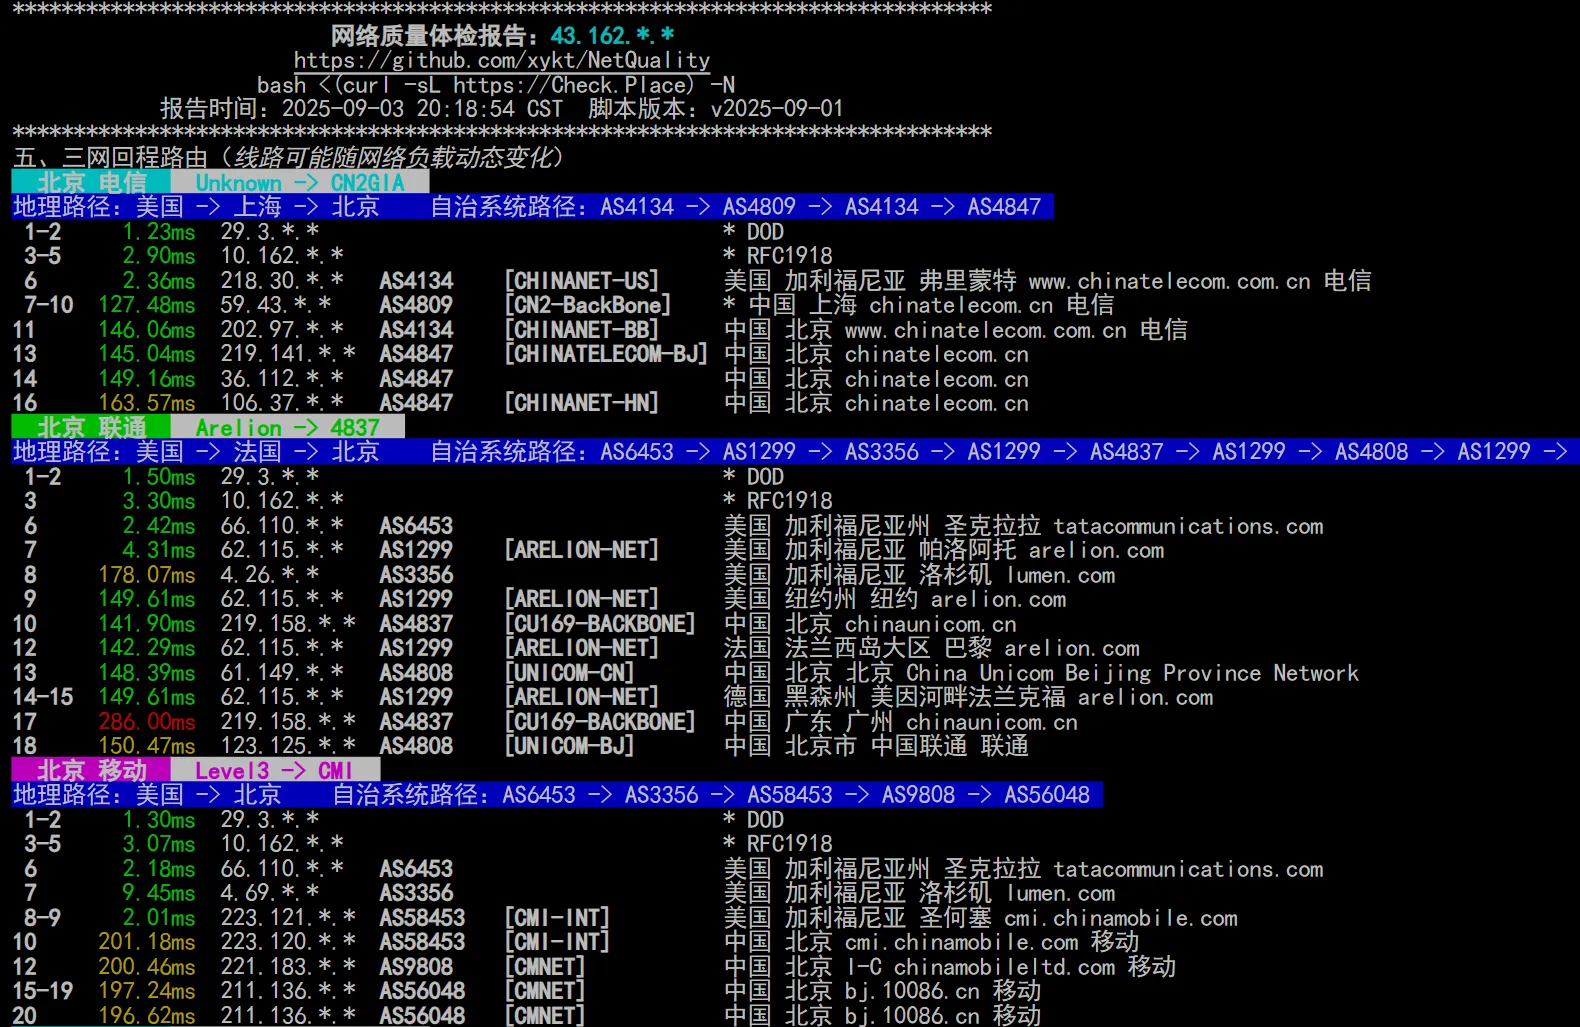
Task: Click China Unicom Beijing Province Network text
Action: point(1132,673)
